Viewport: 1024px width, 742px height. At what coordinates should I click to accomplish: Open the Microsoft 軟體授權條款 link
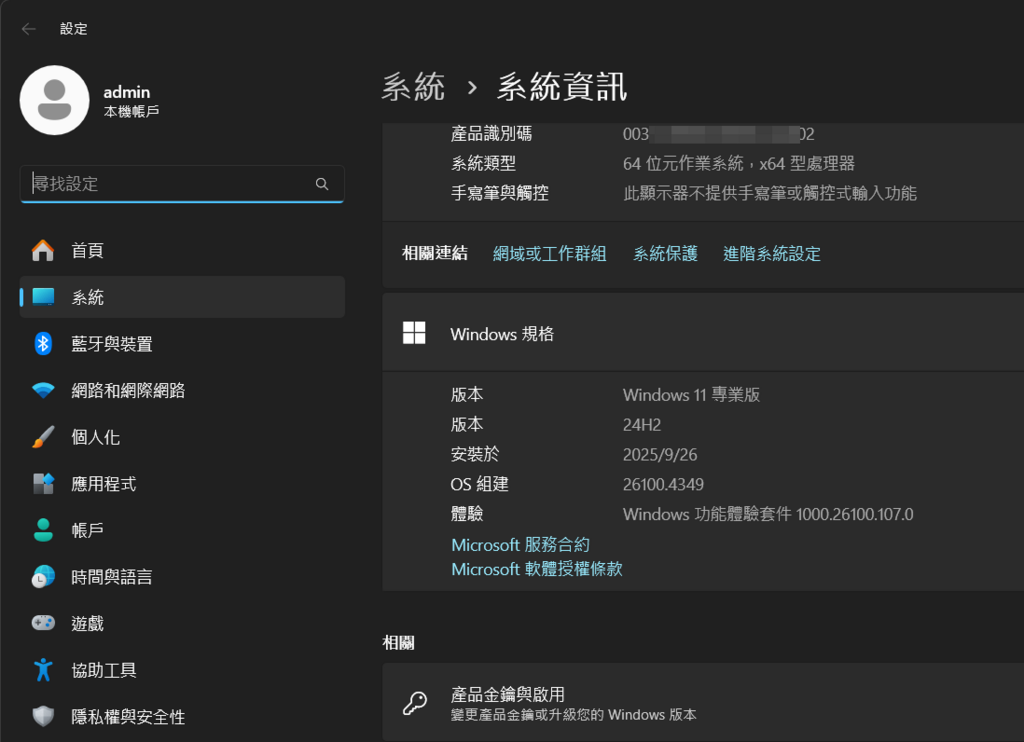pyautogui.click(x=536, y=569)
